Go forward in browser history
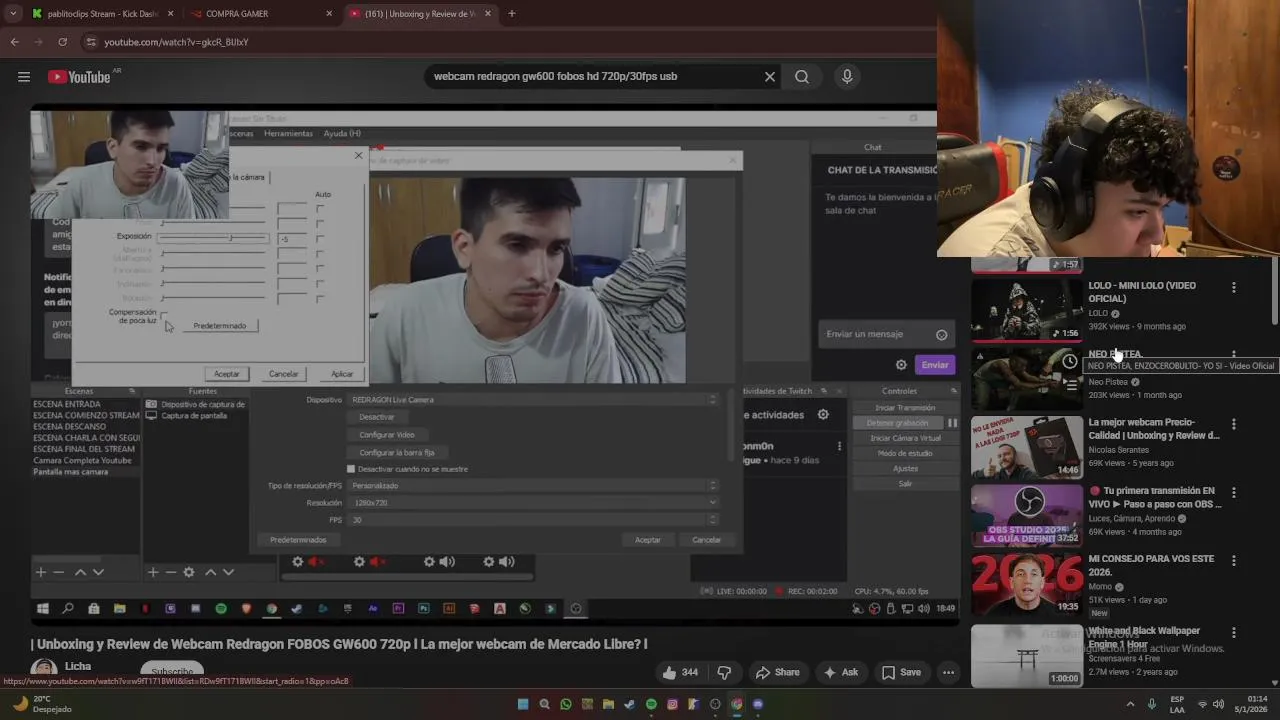The height and width of the screenshot is (720, 1280). pyautogui.click(x=38, y=42)
